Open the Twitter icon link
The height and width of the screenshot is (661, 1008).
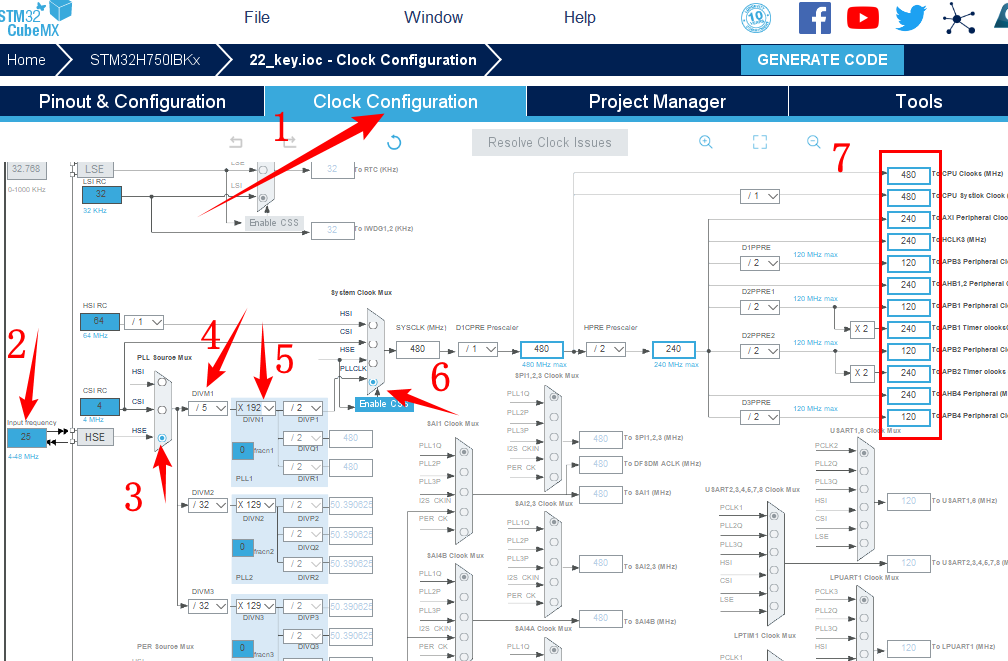(x=911, y=18)
